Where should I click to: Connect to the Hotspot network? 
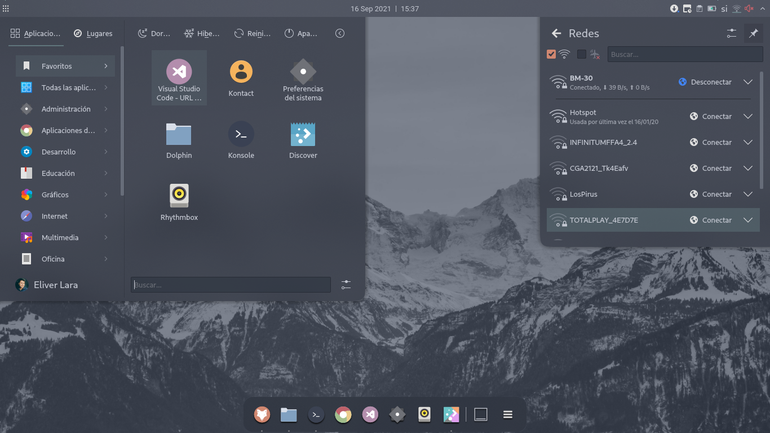pos(711,116)
